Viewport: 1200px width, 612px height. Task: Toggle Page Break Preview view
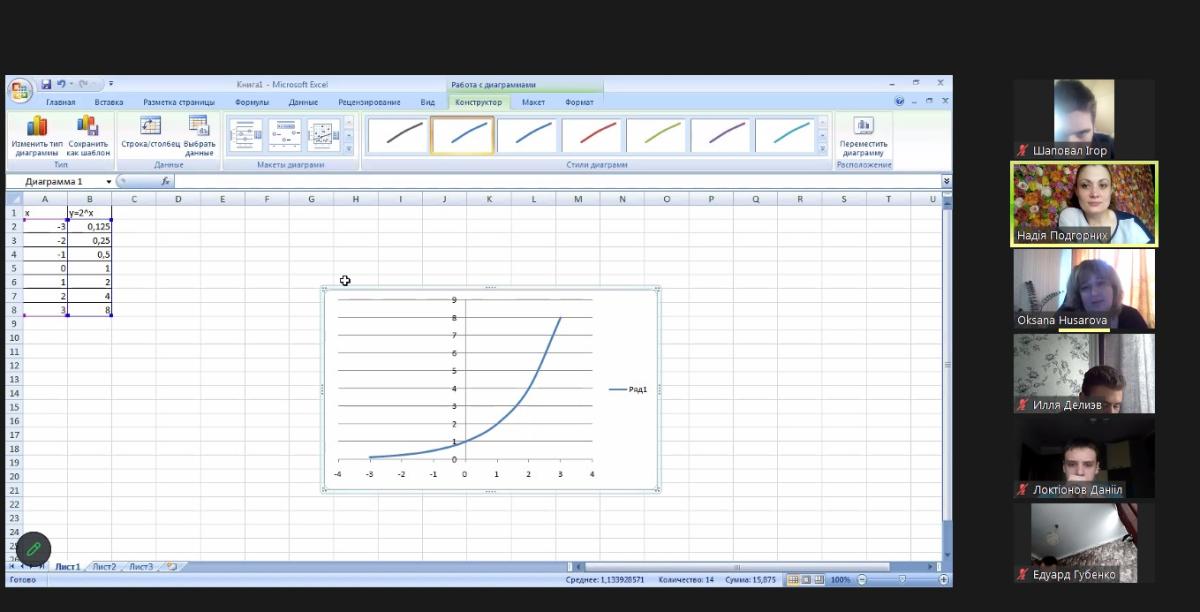pyautogui.click(x=819, y=580)
